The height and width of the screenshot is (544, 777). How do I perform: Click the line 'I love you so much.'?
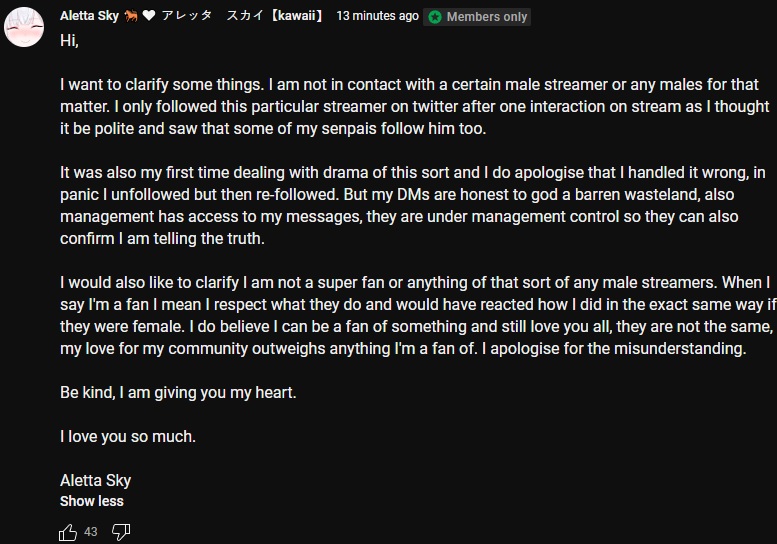(x=128, y=436)
